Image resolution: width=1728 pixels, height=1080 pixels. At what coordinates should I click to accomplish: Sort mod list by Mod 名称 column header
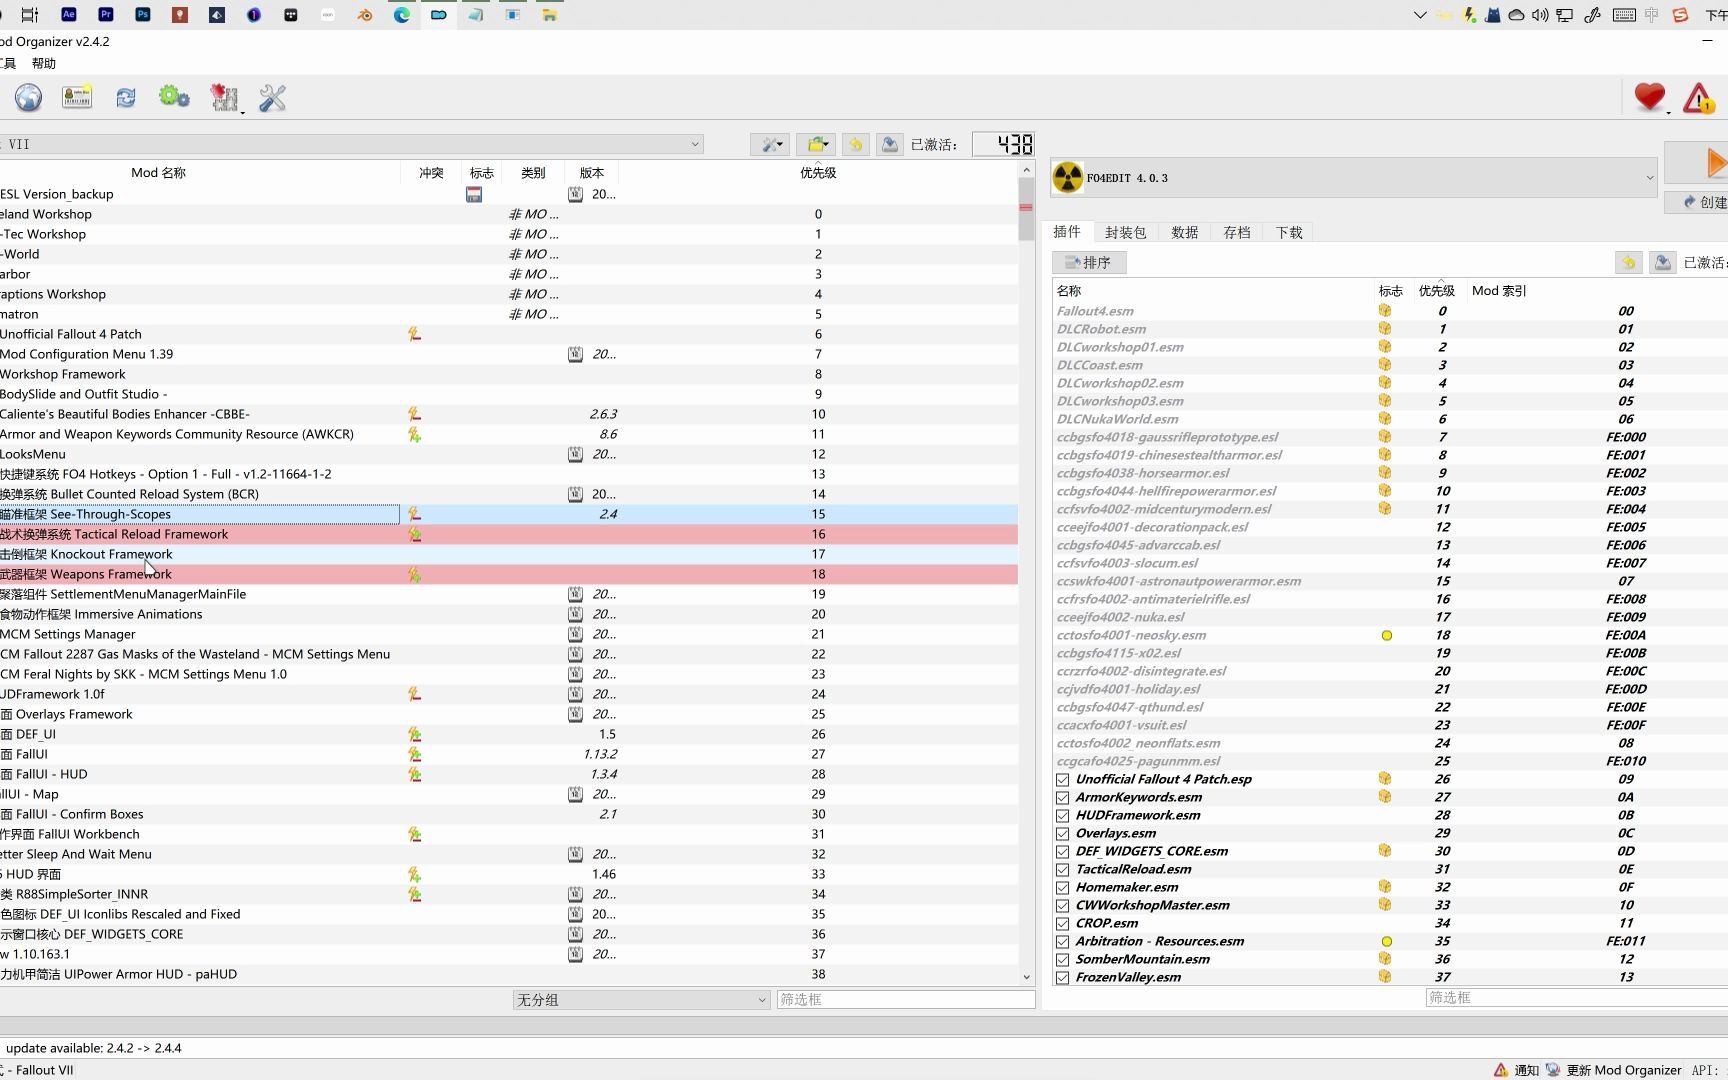pos(158,172)
